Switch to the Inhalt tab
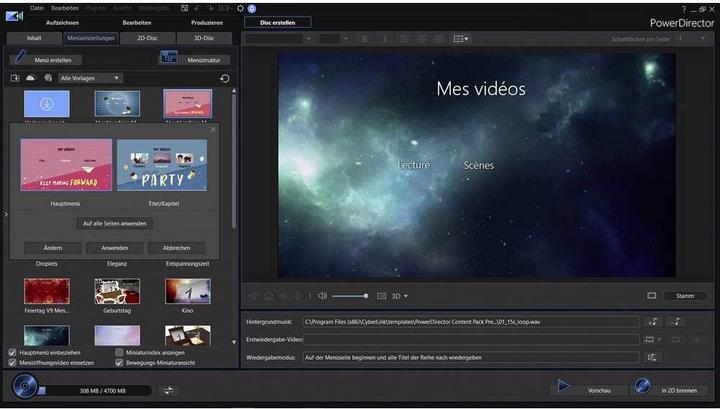The width and height of the screenshot is (720, 409). [34, 38]
